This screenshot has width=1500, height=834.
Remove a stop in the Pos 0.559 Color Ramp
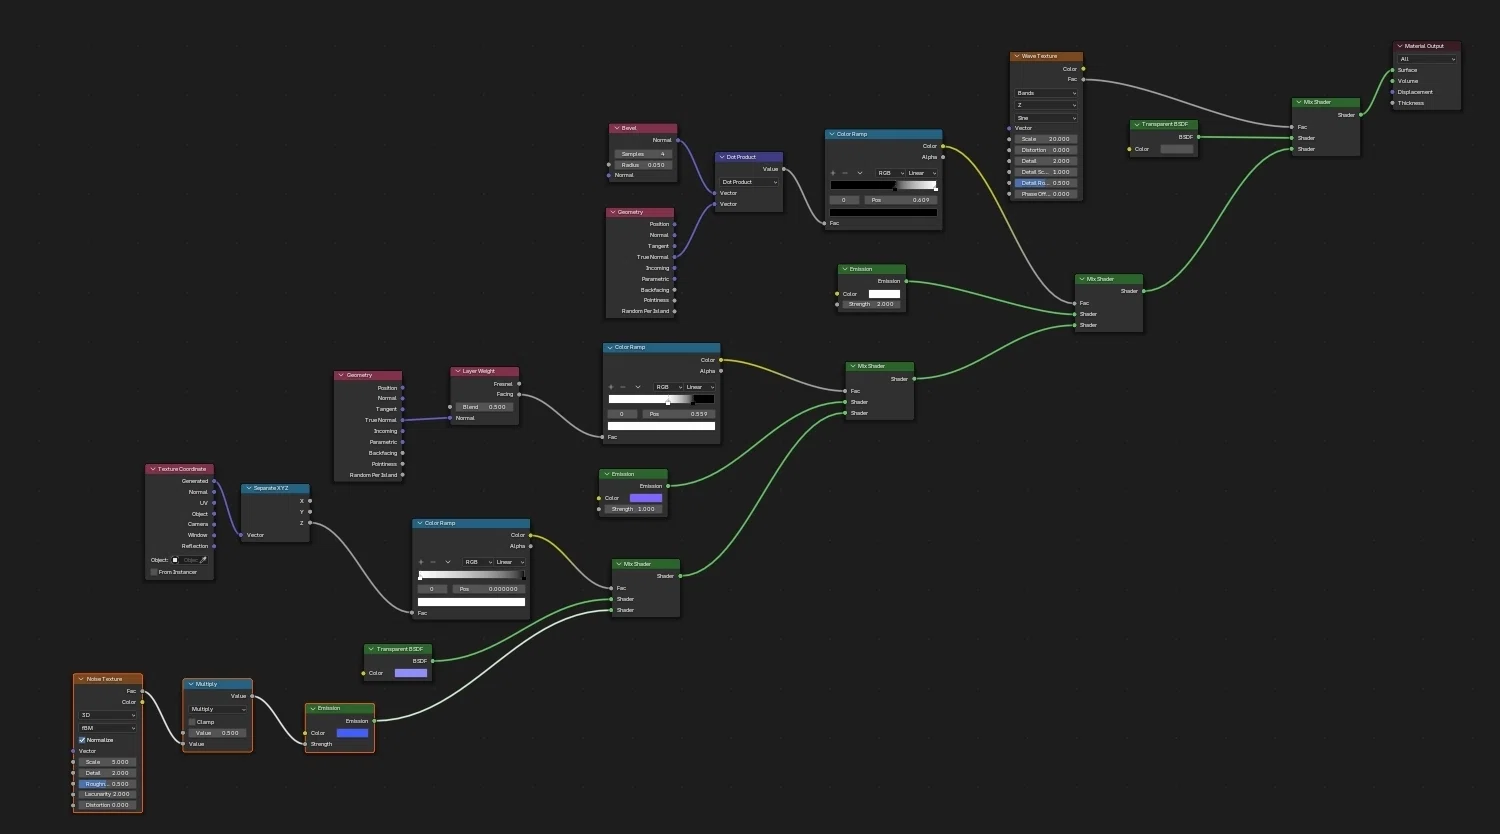(622, 387)
